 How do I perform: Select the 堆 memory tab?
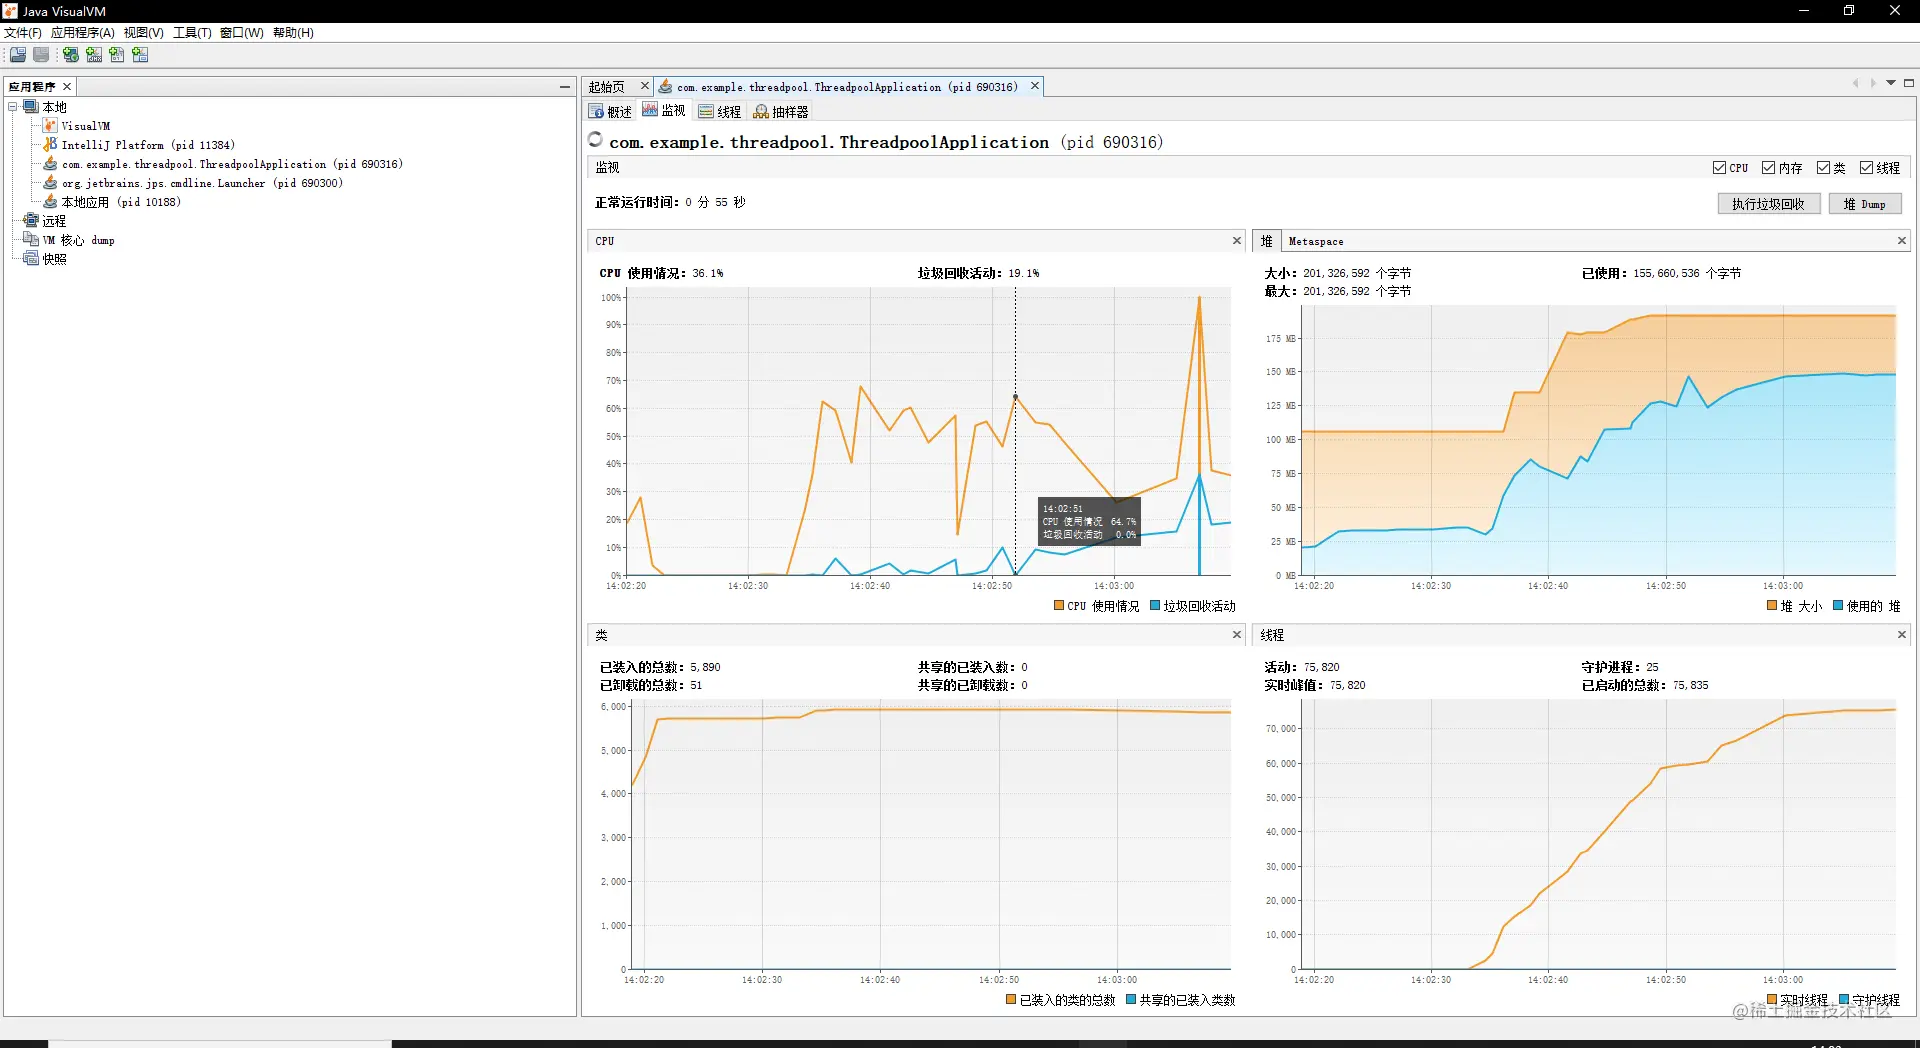point(1266,241)
